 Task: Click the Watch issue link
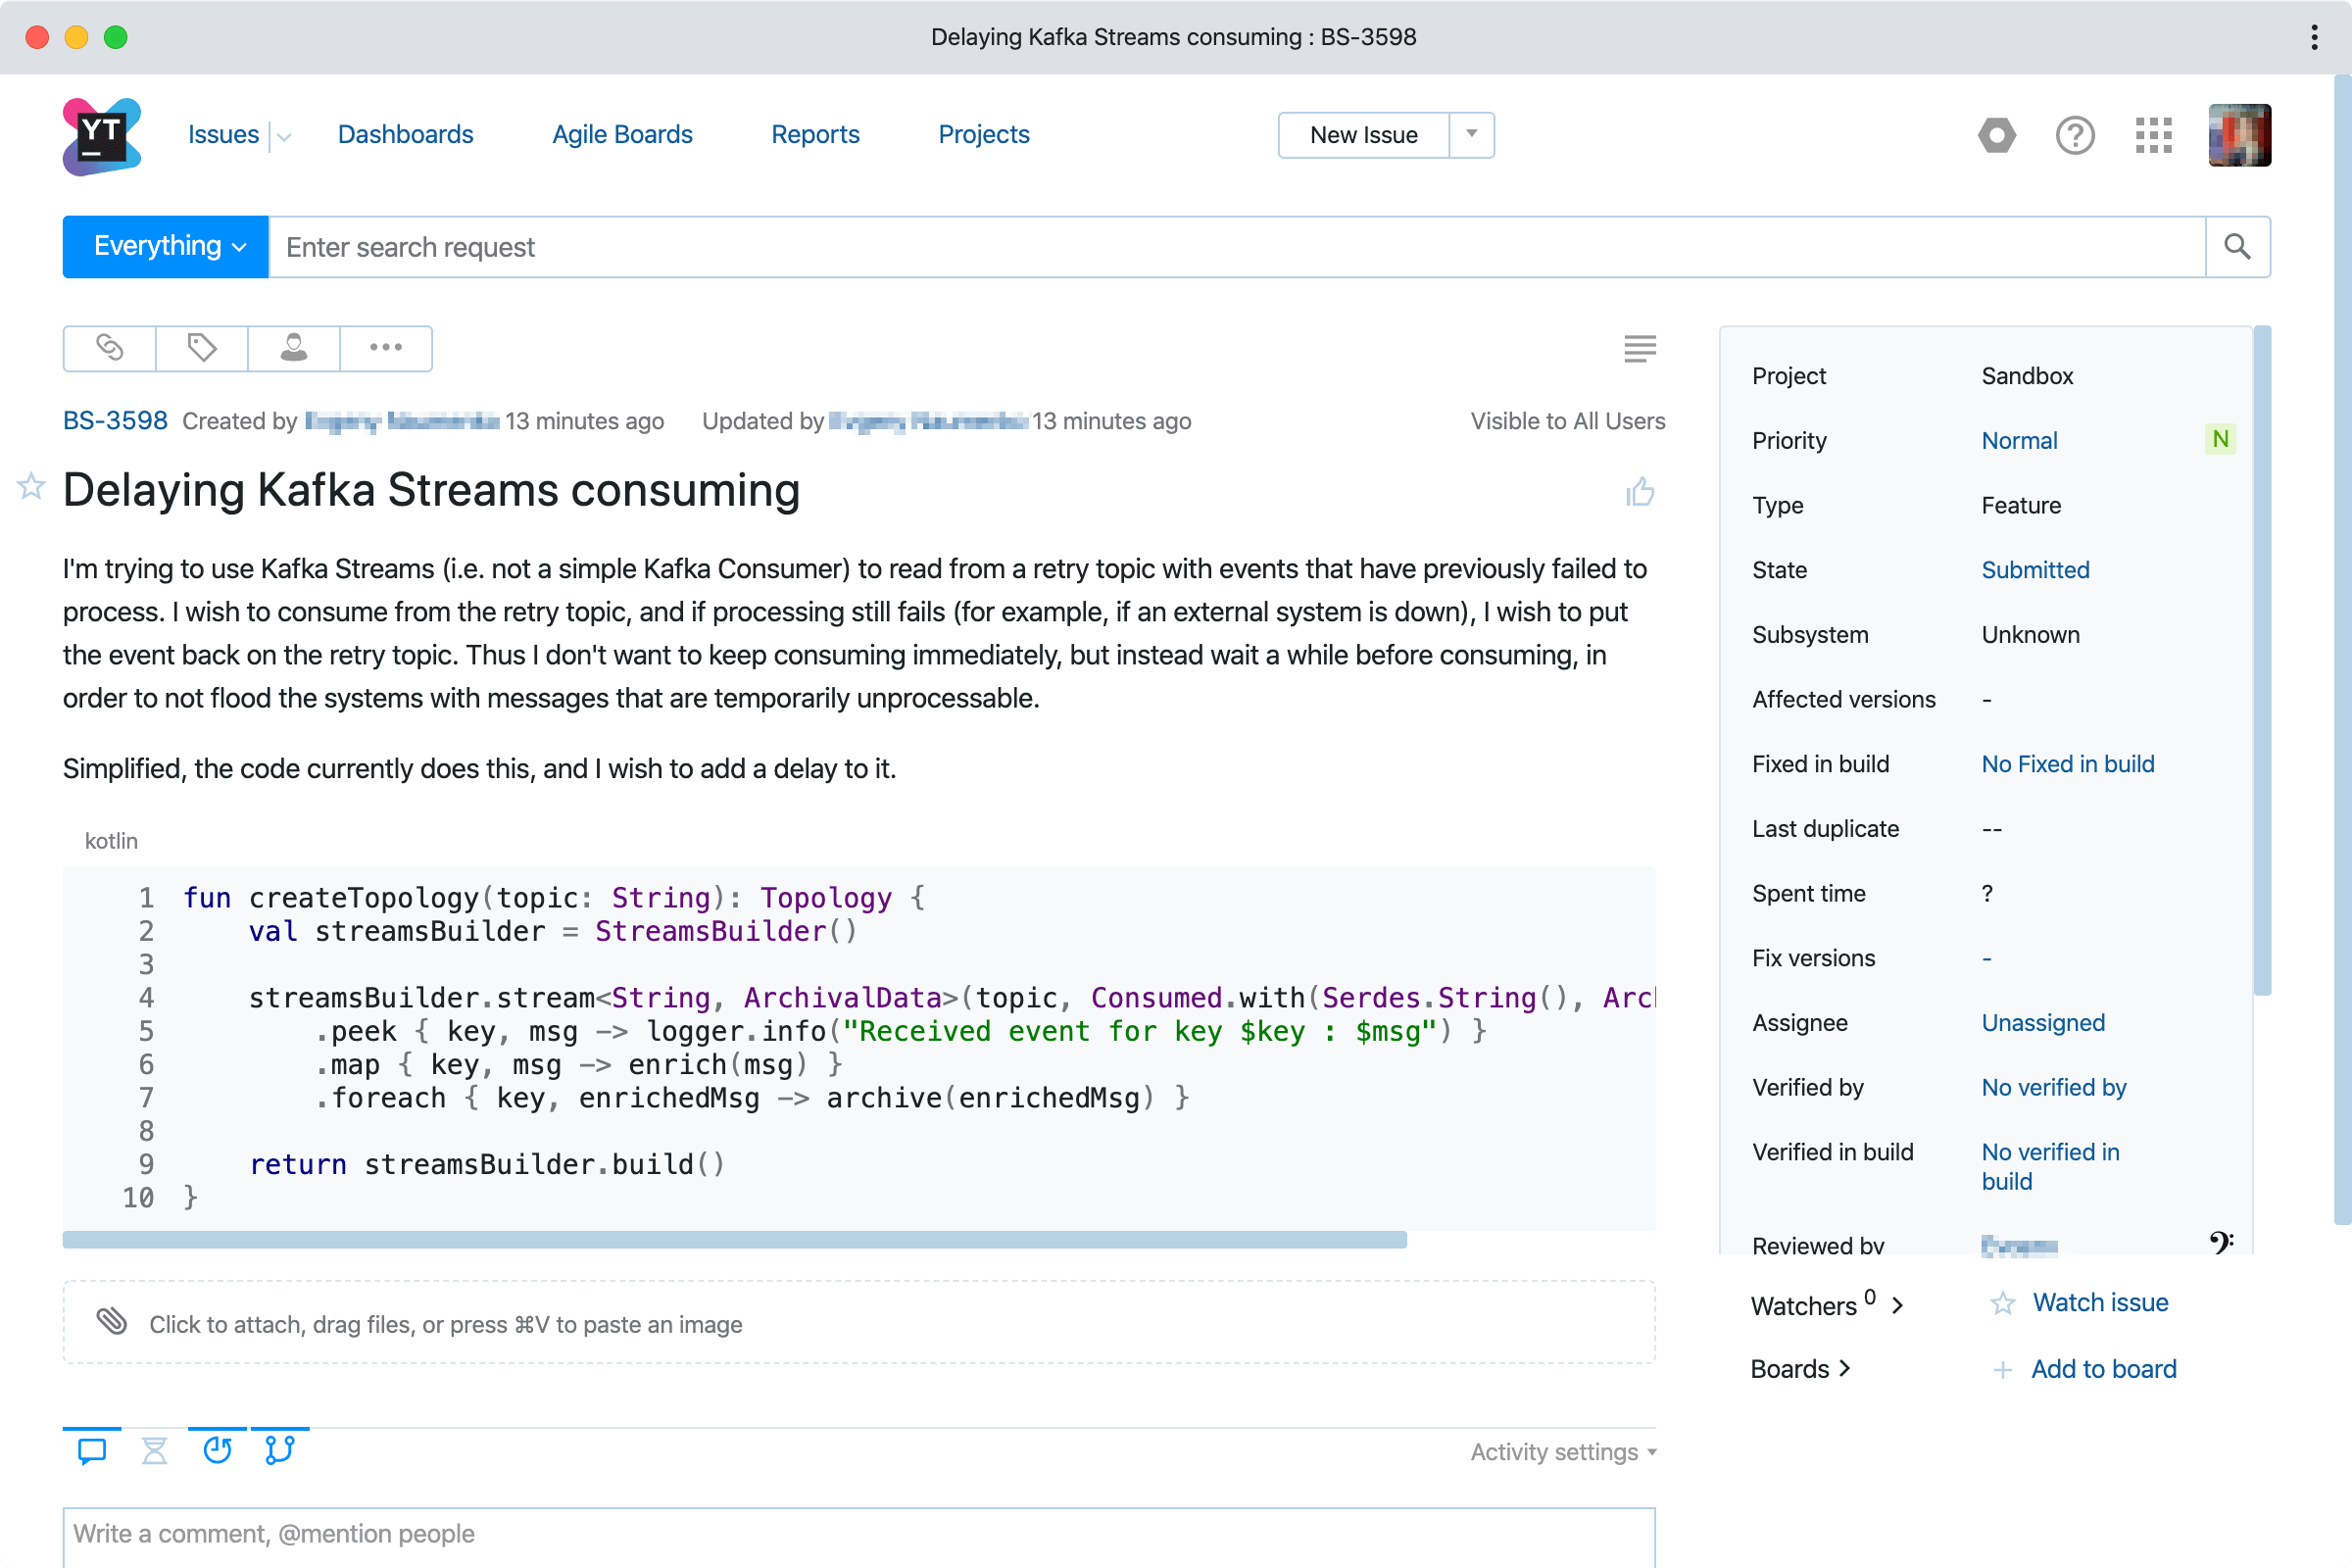pos(2100,1303)
